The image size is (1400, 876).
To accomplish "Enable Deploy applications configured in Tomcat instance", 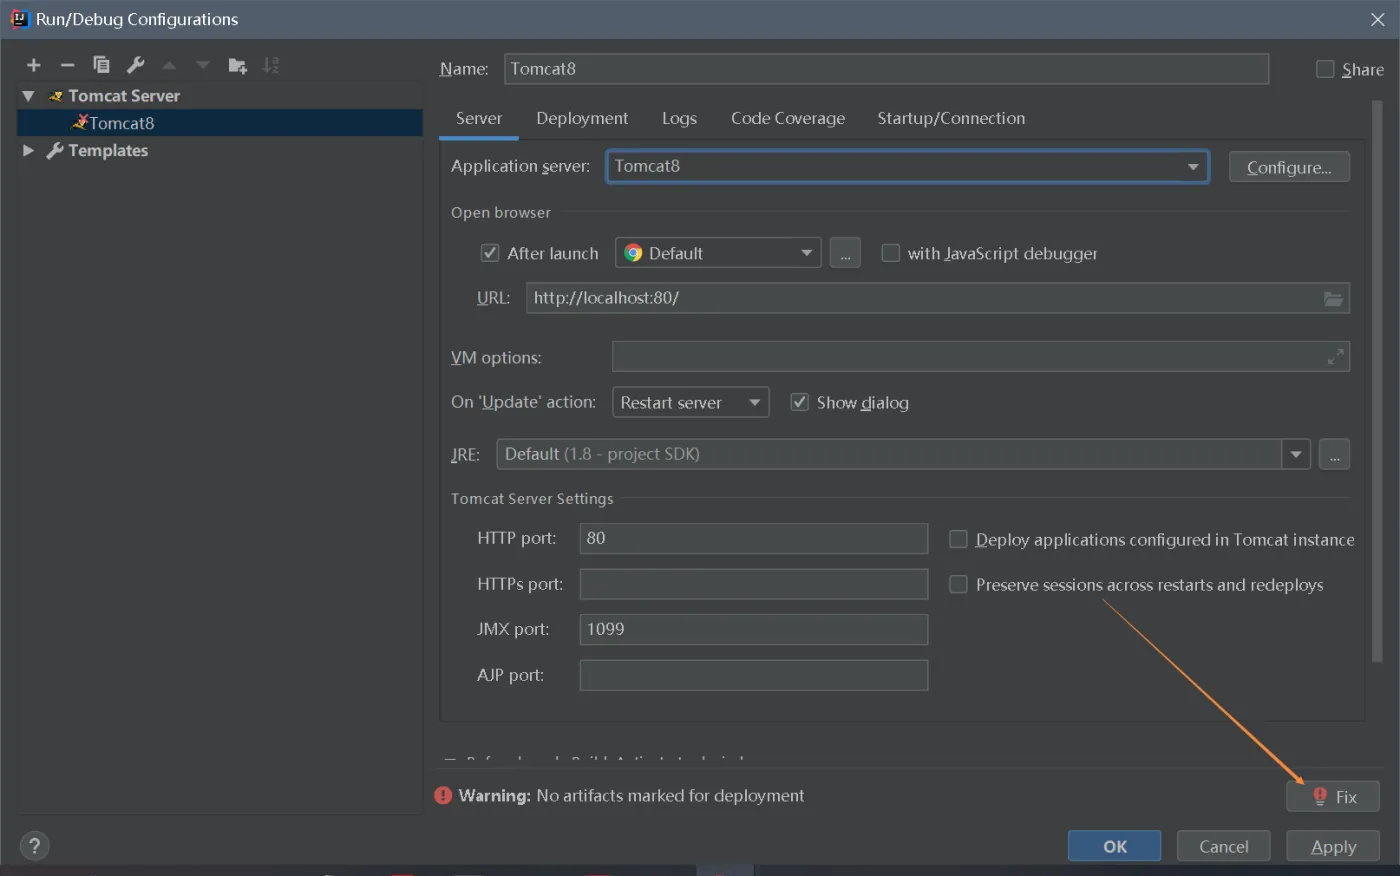I will coord(958,539).
